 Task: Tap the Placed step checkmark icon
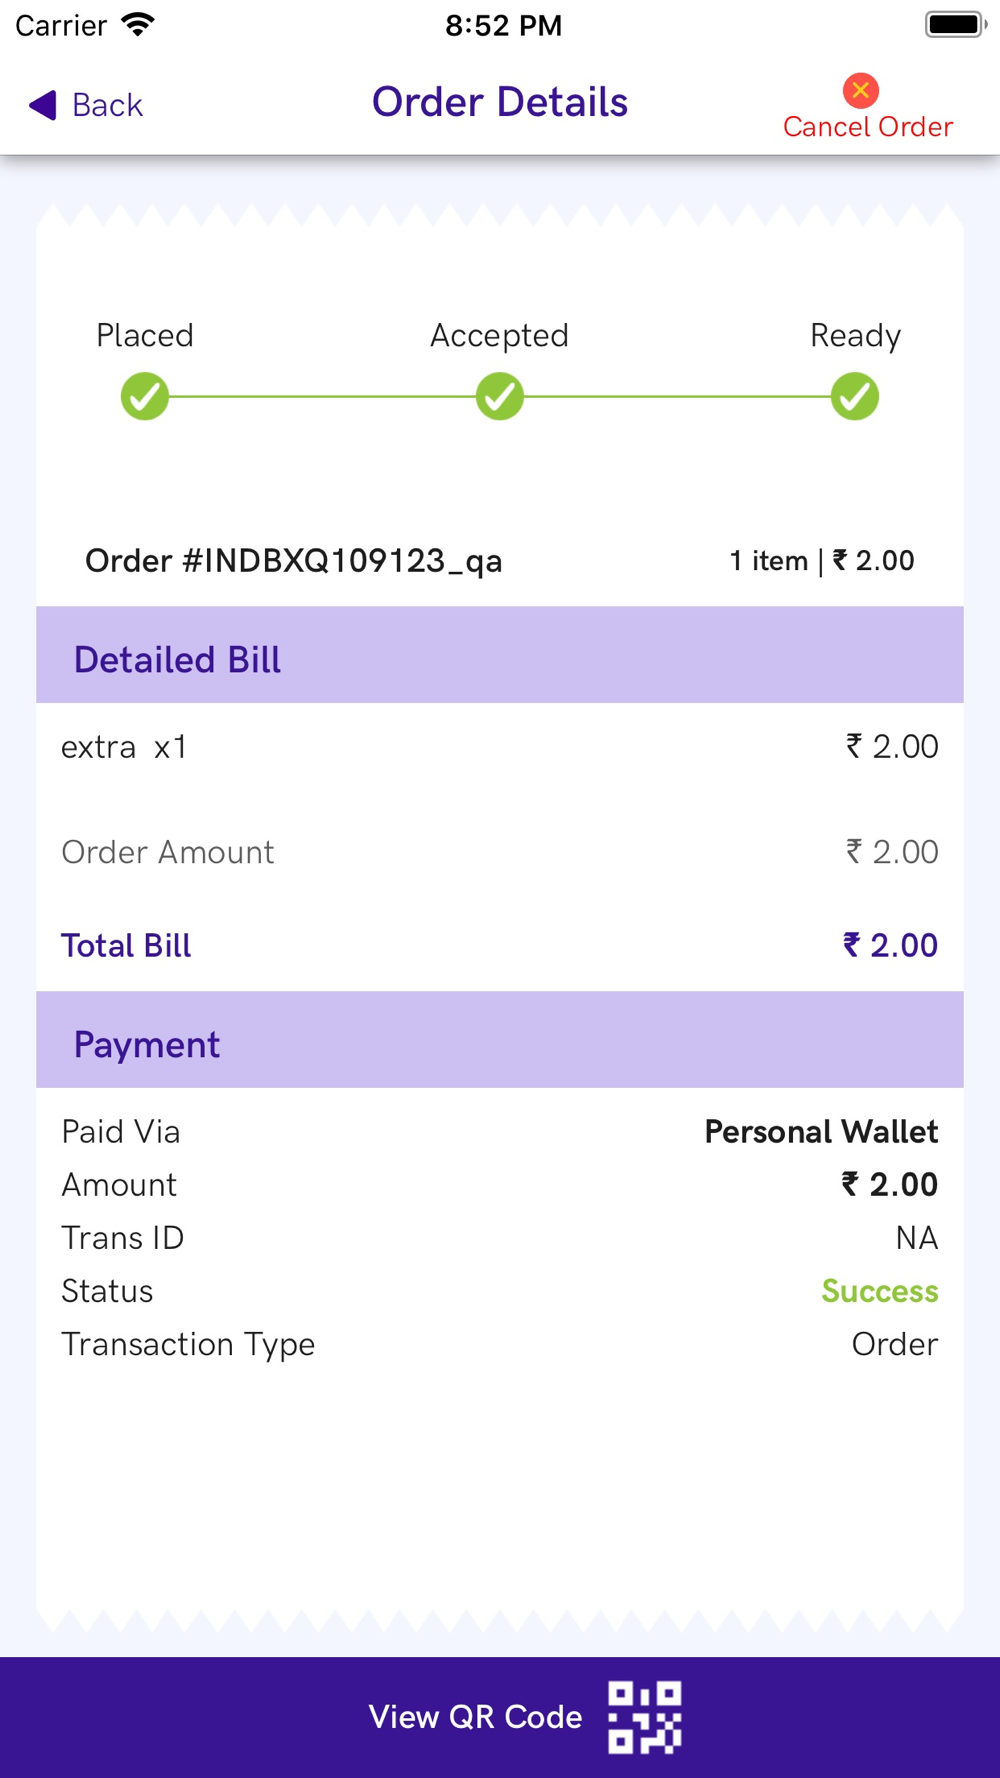click(145, 397)
